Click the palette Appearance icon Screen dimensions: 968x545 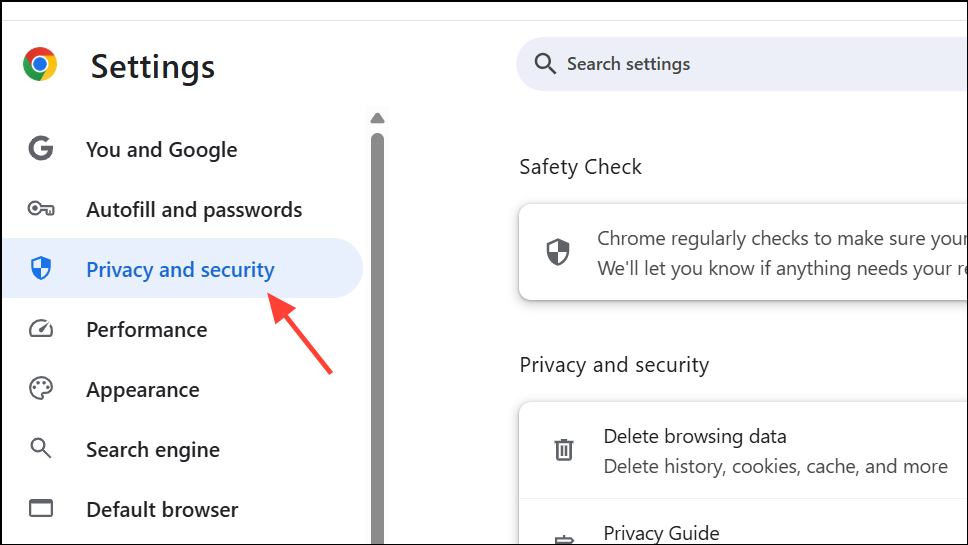(x=41, y=388)
